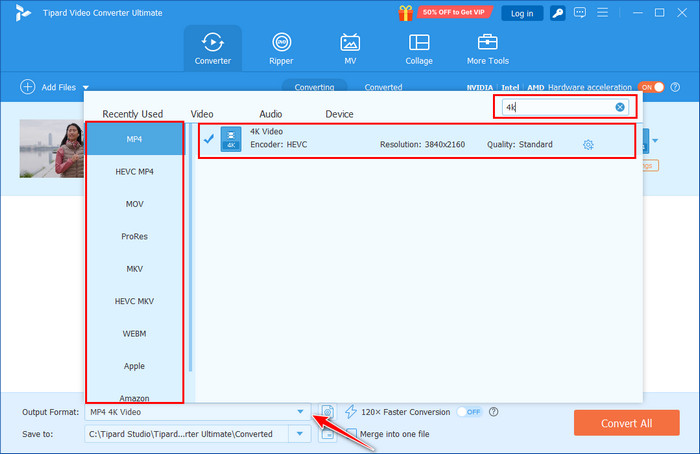Open the Add Files dropdown arrow

pos(86,88)
